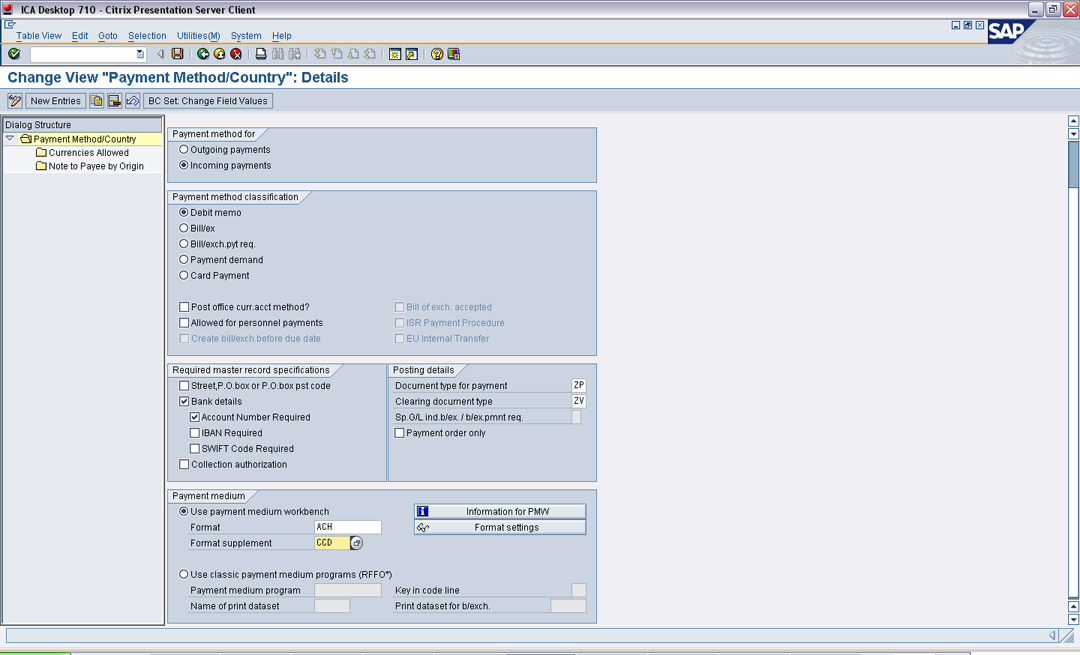
Task: Click the Format input field containing ACH
Action: (347, 527)
